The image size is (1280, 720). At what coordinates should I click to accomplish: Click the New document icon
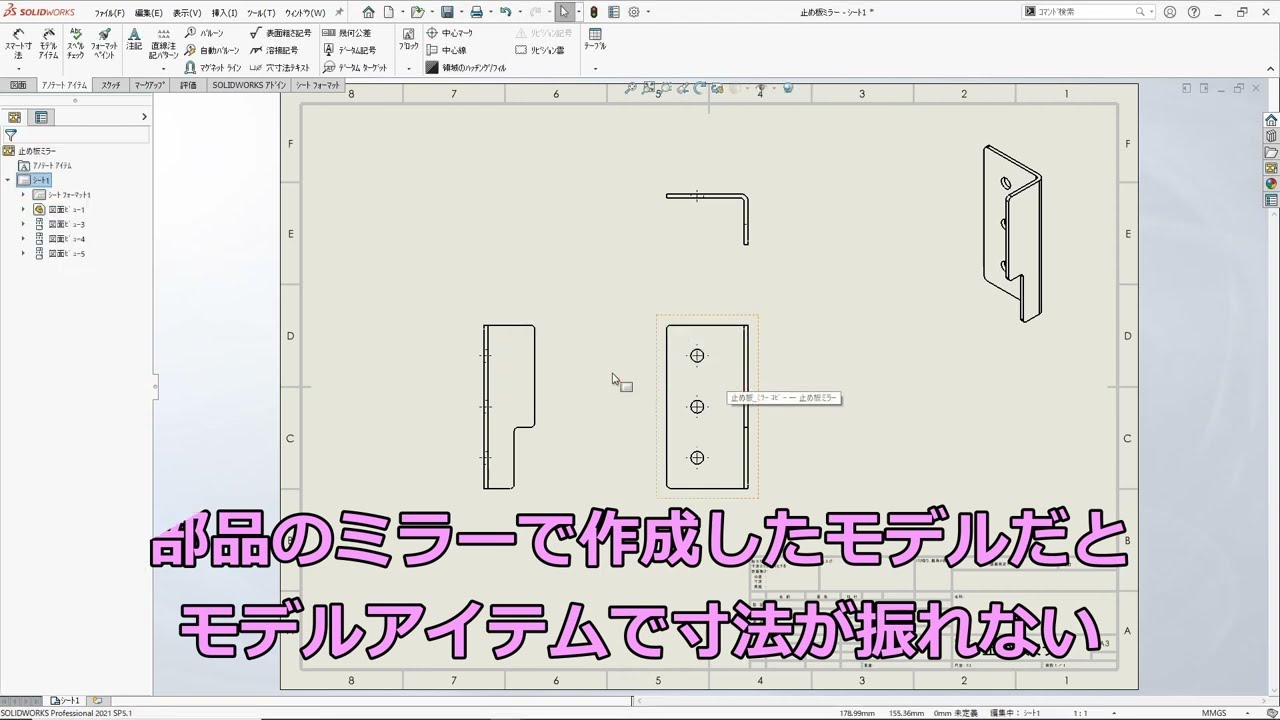pyautogui.click(x=389, y=12)
